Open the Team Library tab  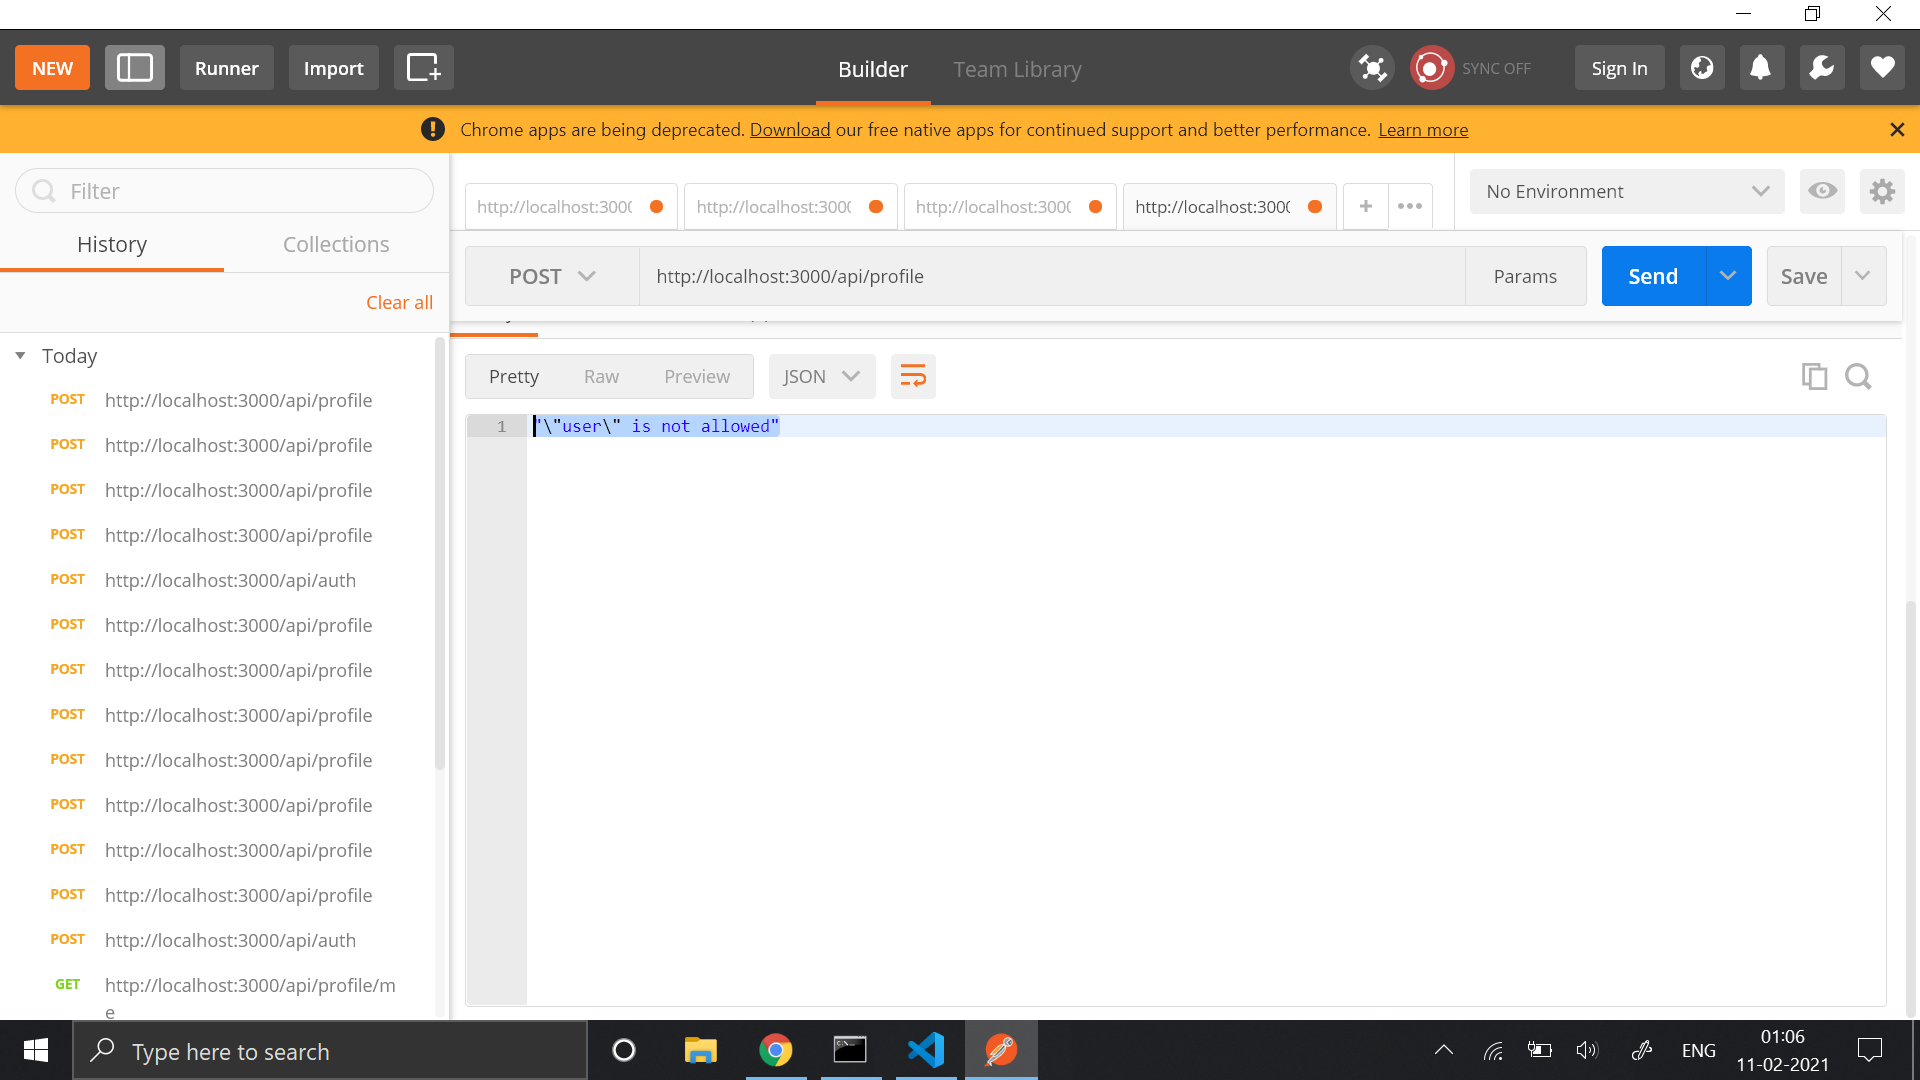[1017, 69]
